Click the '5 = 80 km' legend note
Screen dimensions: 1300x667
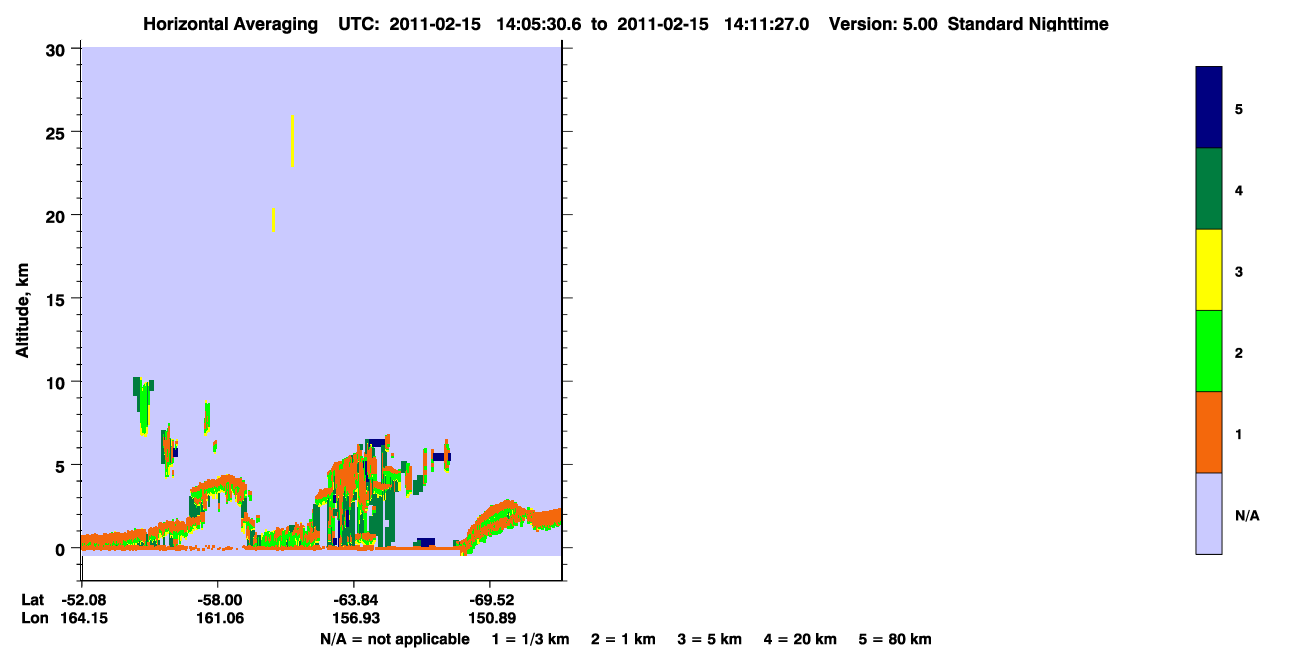(x=895, y=639)
